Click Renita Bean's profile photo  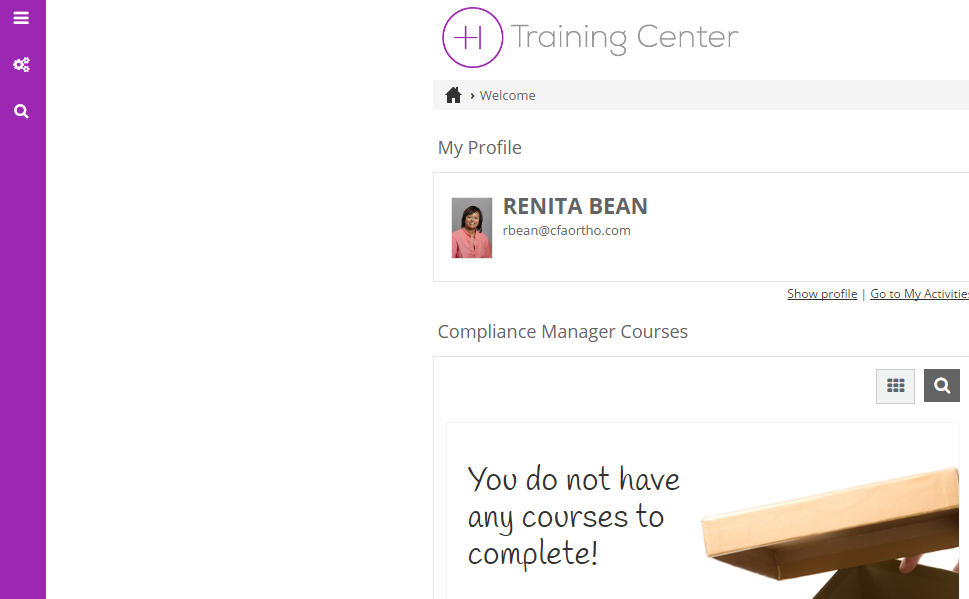pos(472,228)
